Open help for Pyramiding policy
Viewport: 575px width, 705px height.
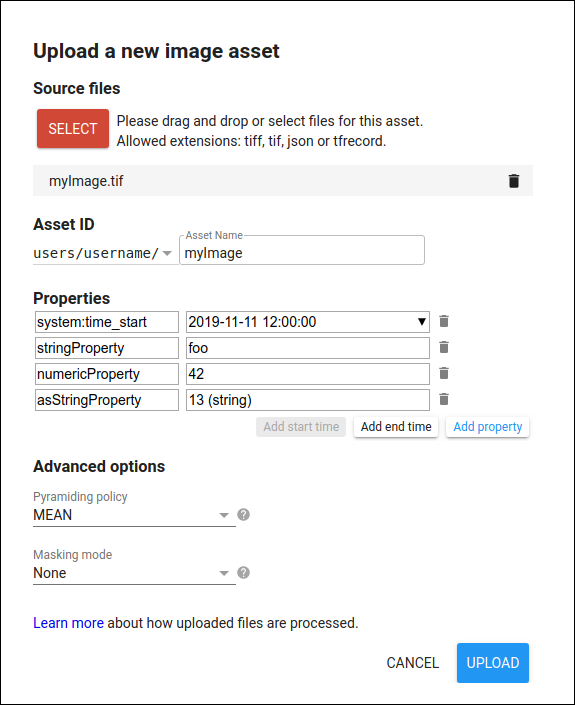[243, 514]
